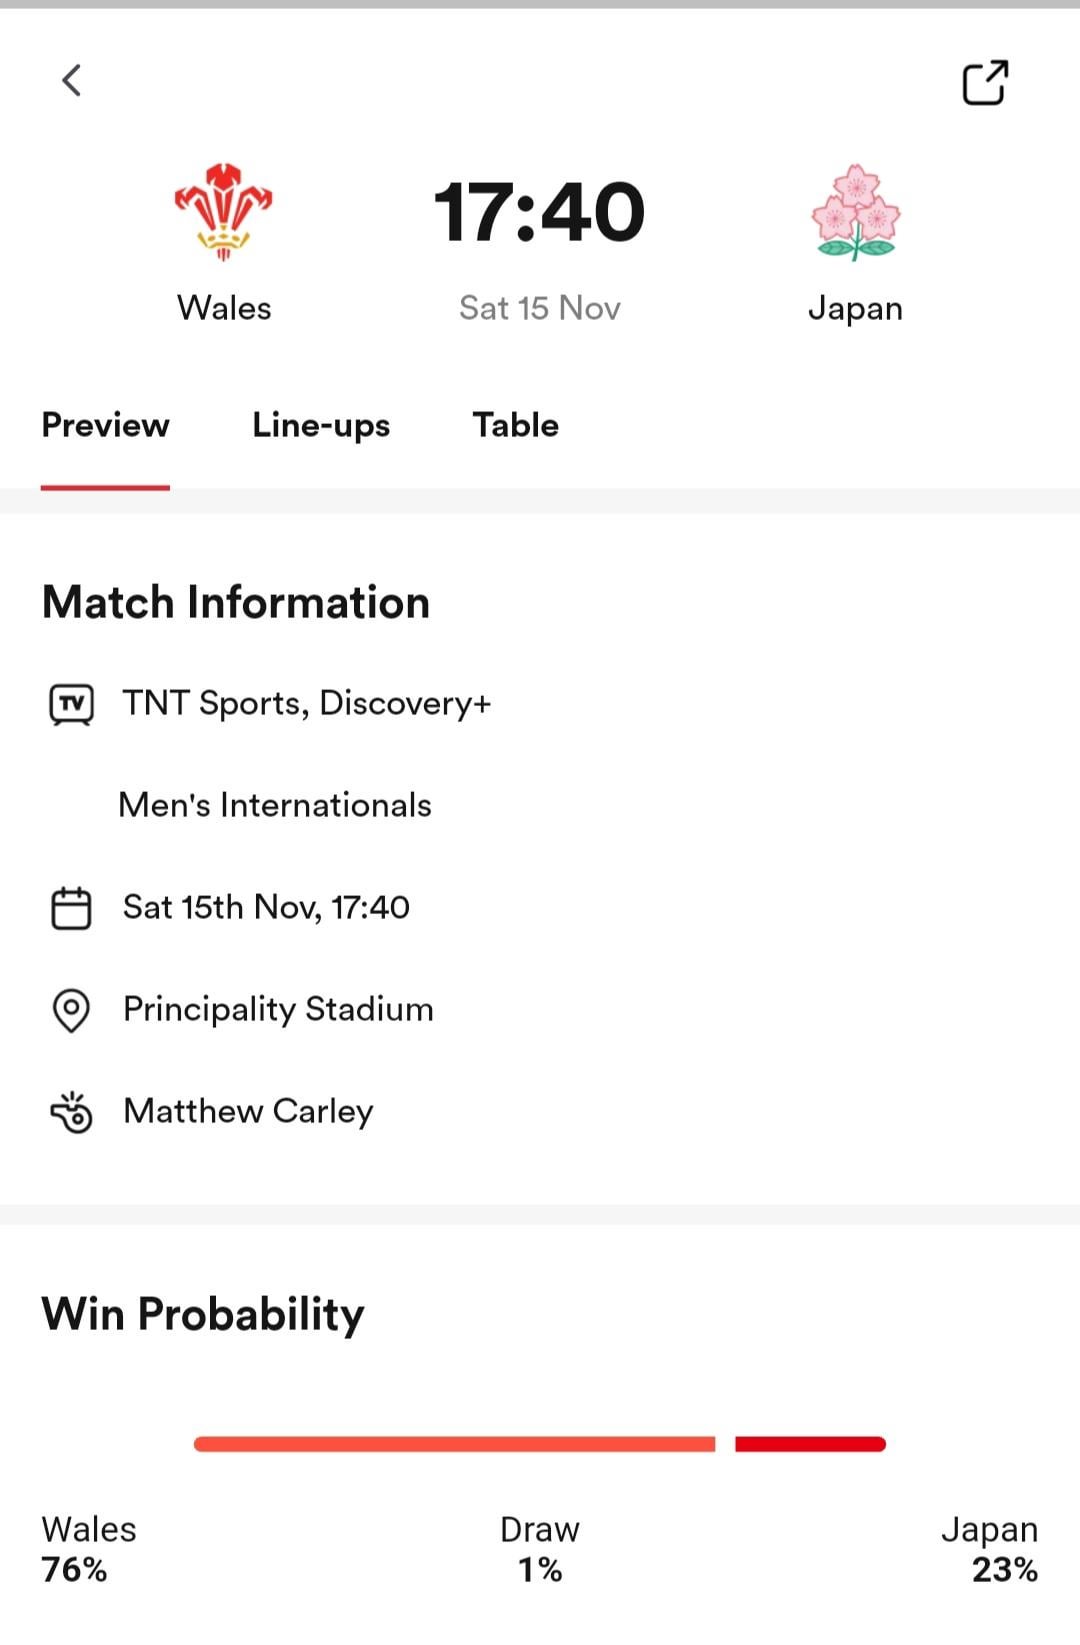
Task: Tap the TV broadcast icon
Action: (x=71, y=704)
